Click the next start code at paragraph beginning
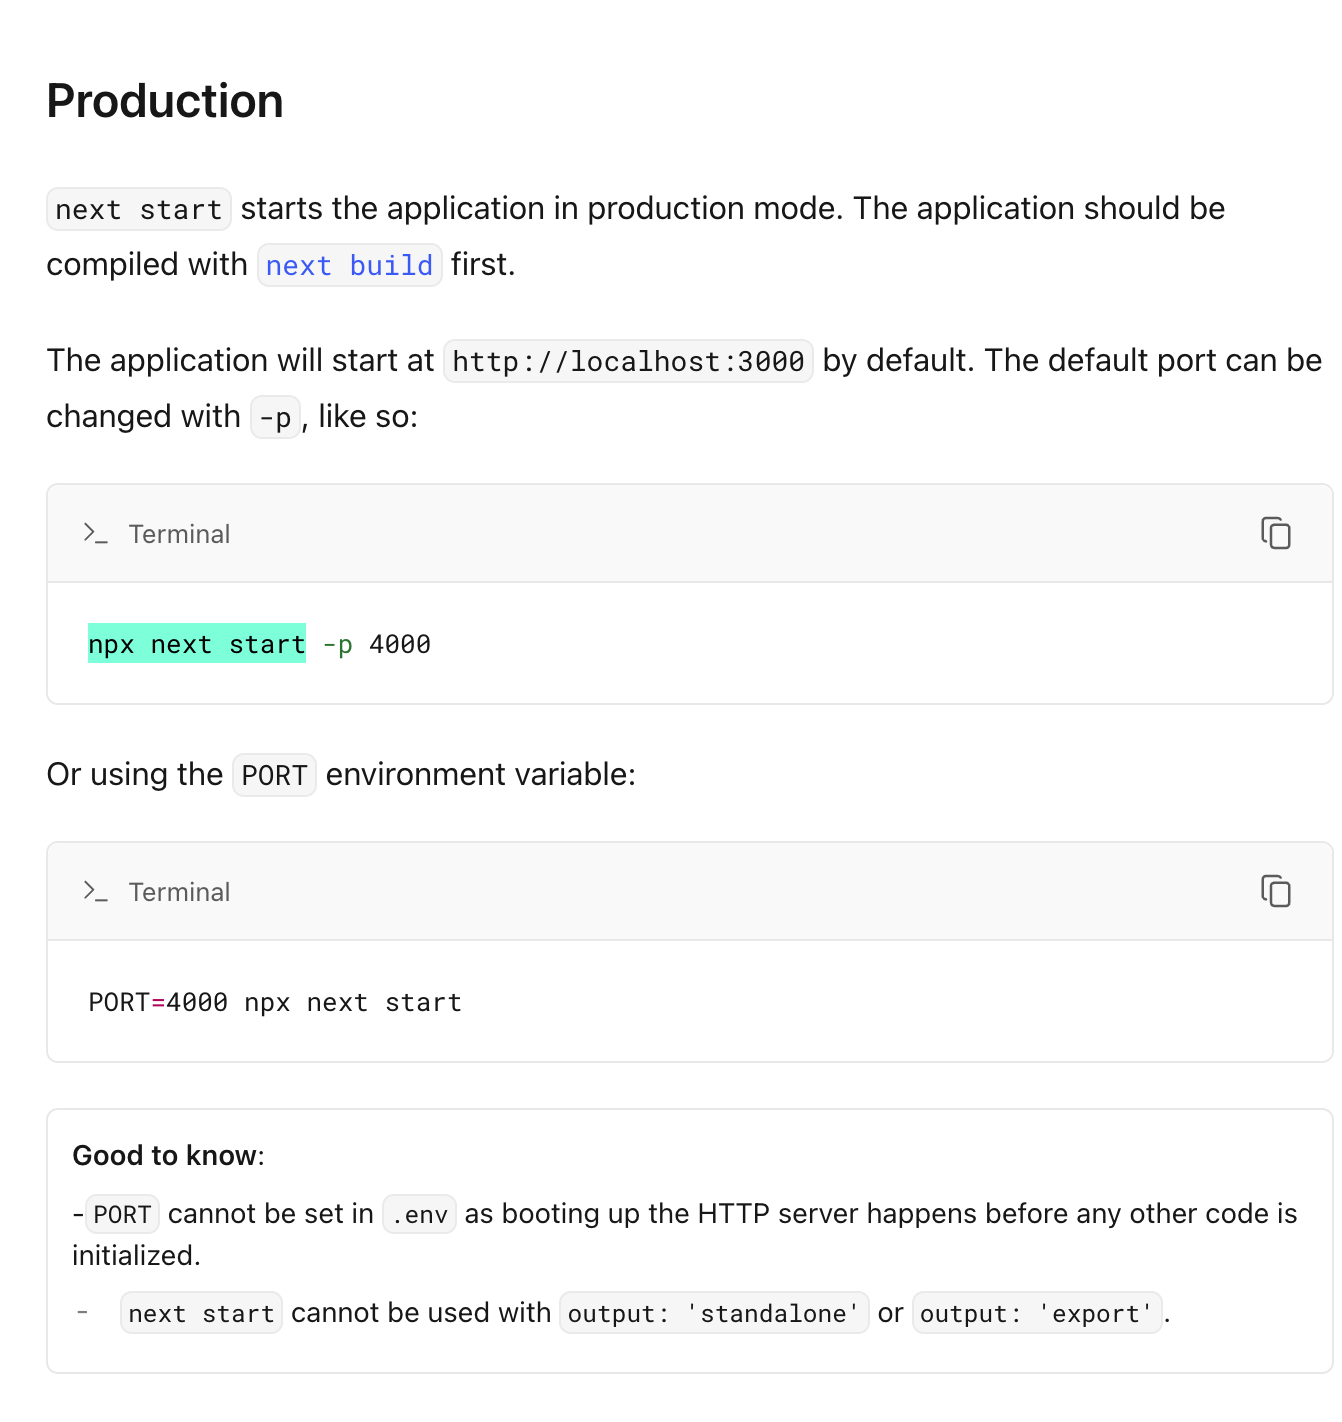The width and height of the screenshot is (1342, 1422). [139, 209]
